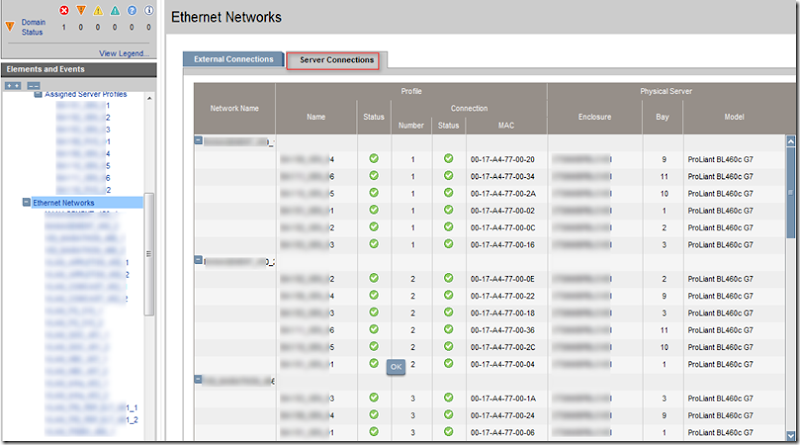Collapse the Assigned Server Profiles node
800x445 pixels.
[38, 94]
